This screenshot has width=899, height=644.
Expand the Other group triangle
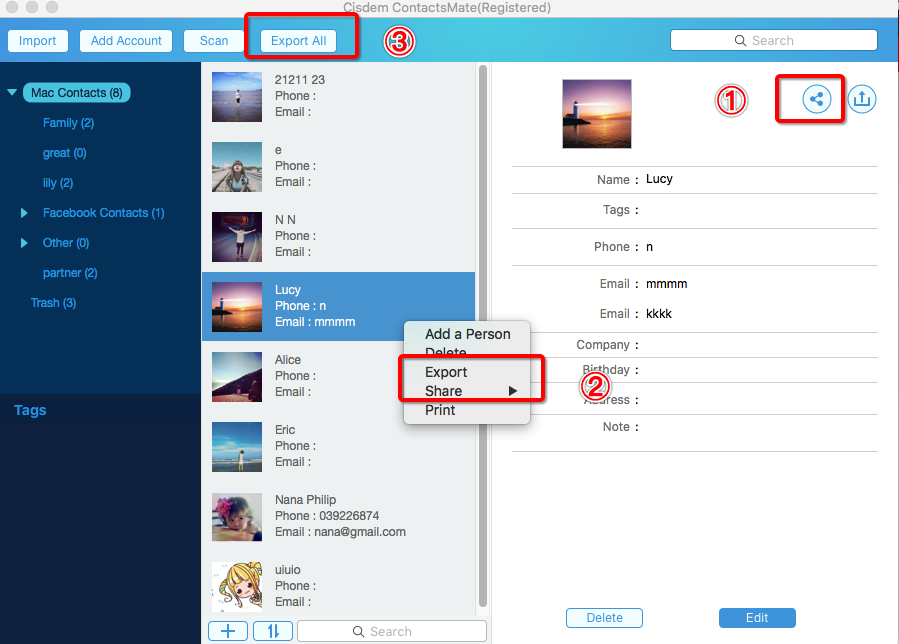click(24, 243)
